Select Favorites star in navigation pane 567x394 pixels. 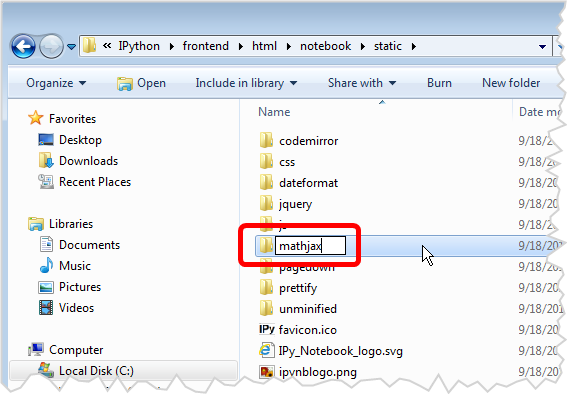35,118
